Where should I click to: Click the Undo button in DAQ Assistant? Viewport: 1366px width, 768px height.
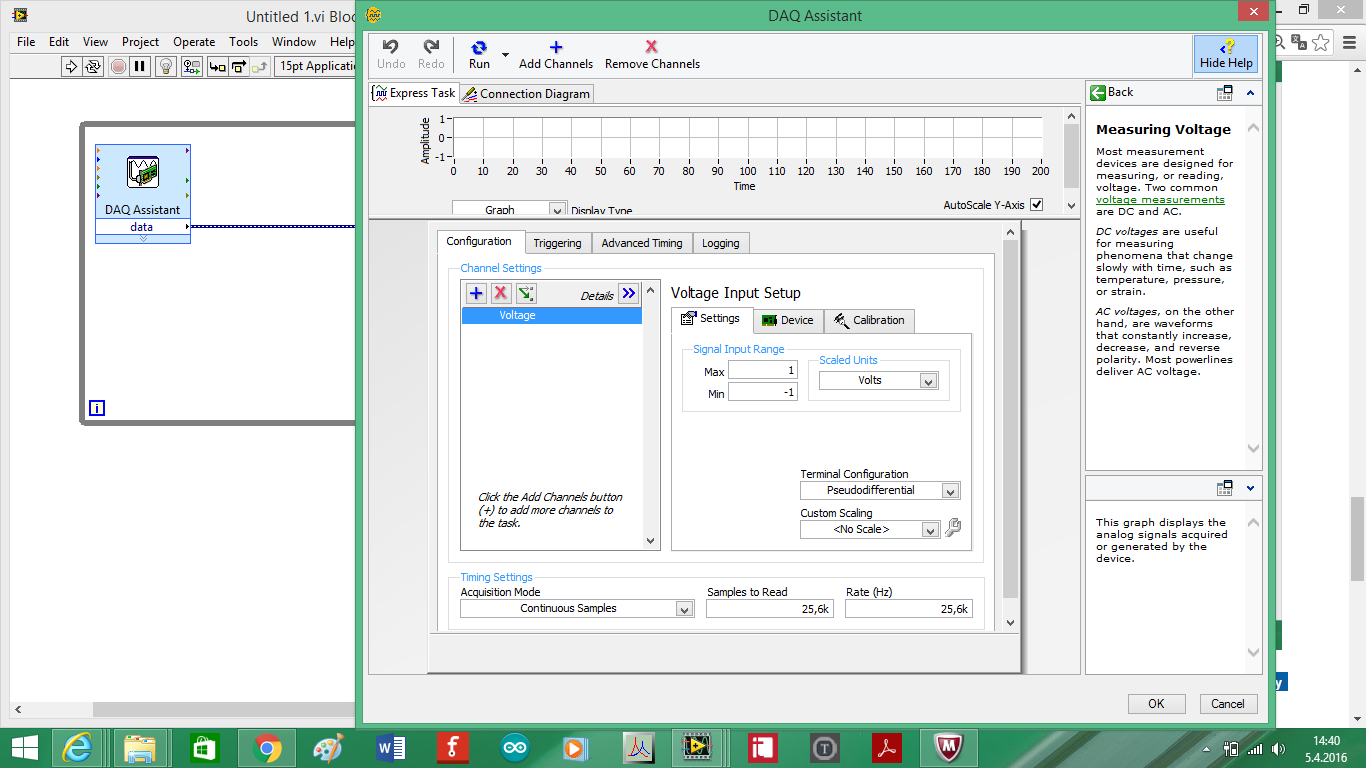pos(391,54)
